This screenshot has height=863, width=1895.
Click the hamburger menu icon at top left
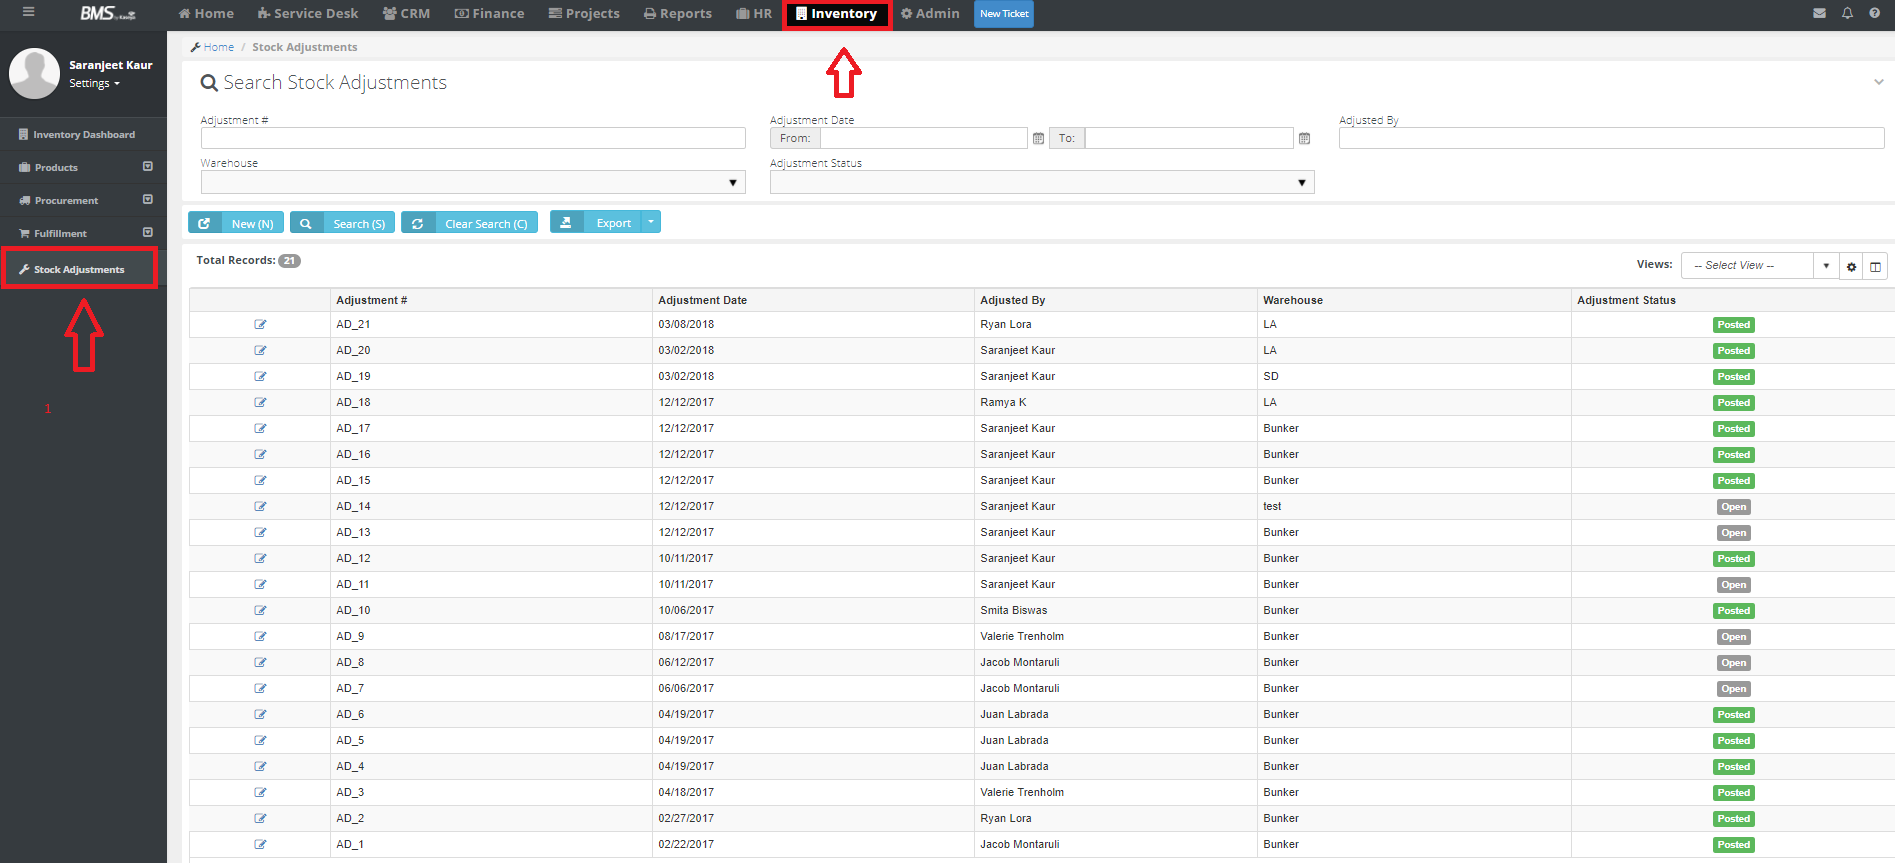point(28,12)
